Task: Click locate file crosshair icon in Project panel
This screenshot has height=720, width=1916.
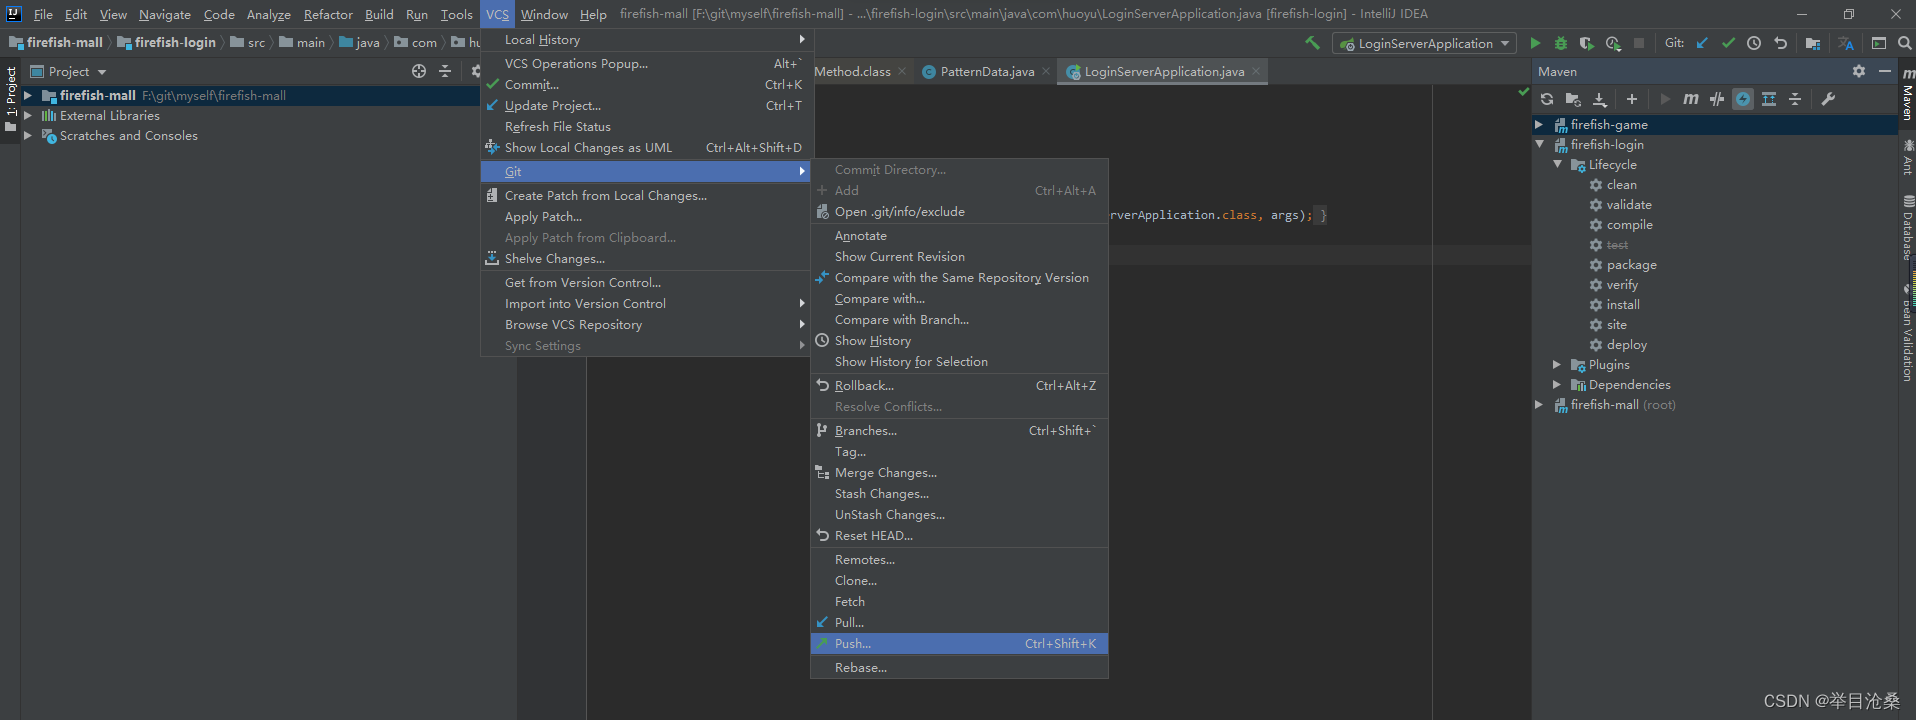Action: point(419,71)
